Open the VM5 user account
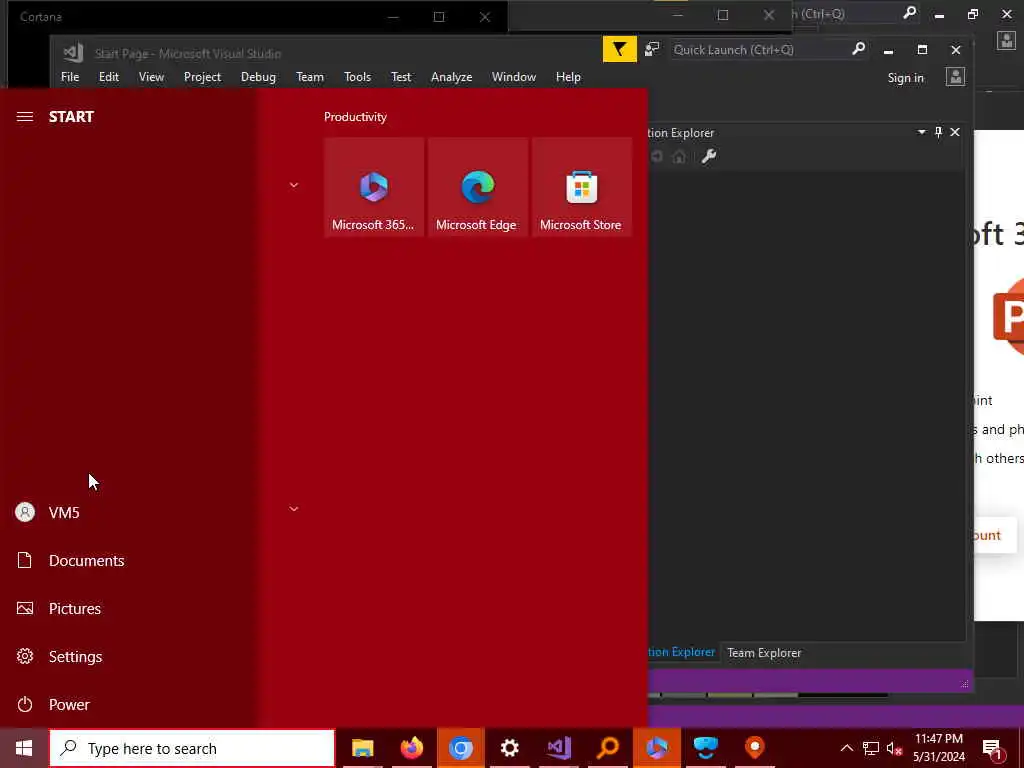 pyautogui.click(x=64, y=513)
